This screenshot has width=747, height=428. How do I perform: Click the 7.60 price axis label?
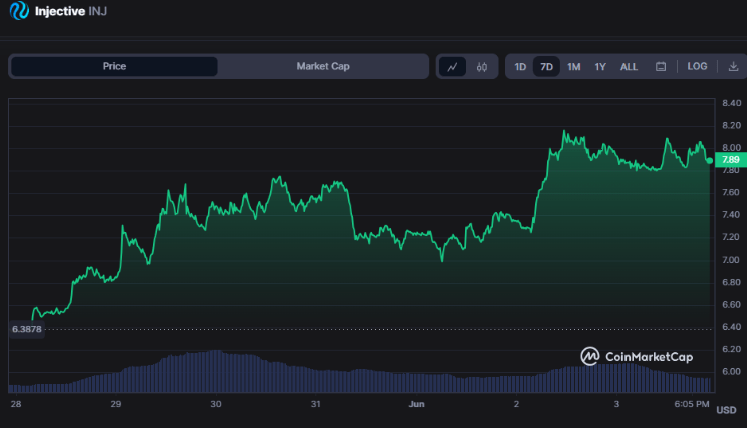pos(731,192)
